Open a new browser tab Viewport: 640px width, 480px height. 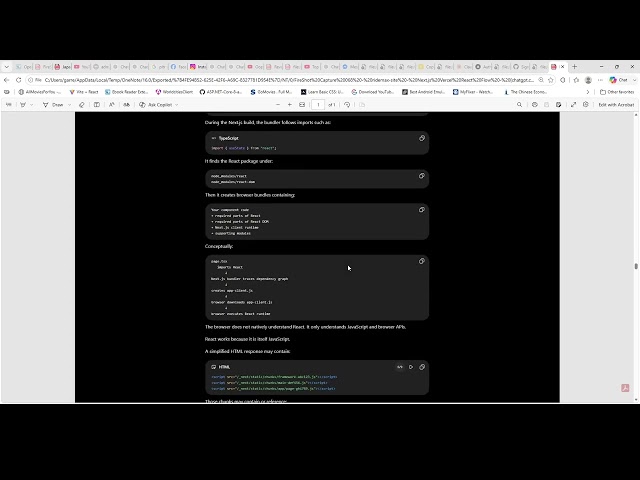coord(574,67)
